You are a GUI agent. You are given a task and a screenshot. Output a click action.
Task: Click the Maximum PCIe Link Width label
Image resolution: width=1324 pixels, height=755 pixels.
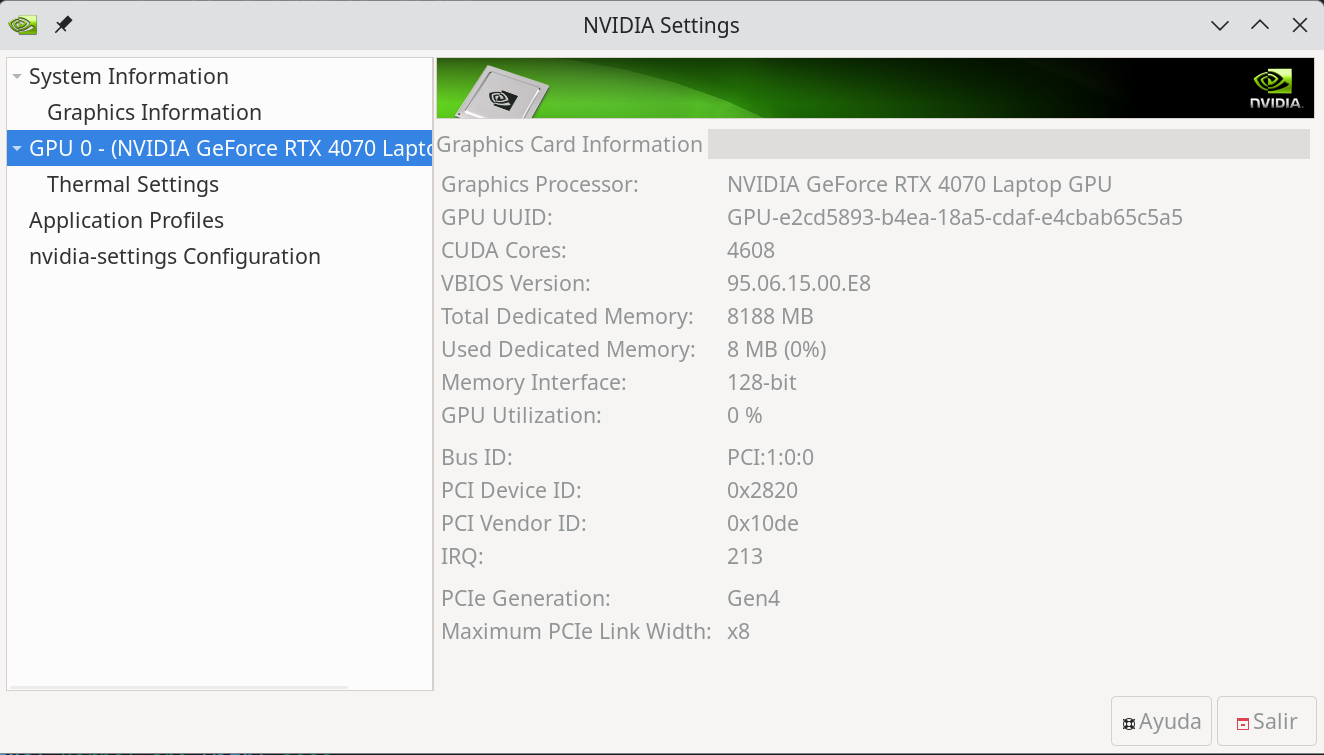[576, 632]
